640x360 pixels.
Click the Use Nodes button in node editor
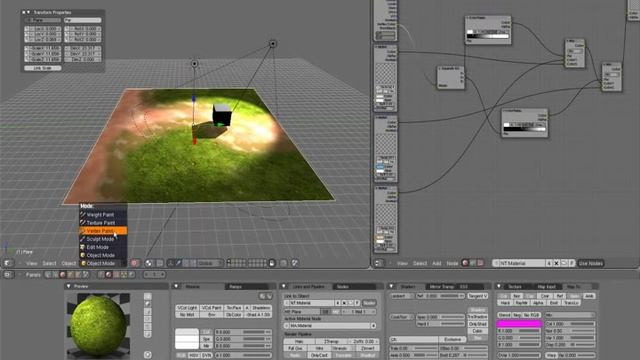pos(591,263)
